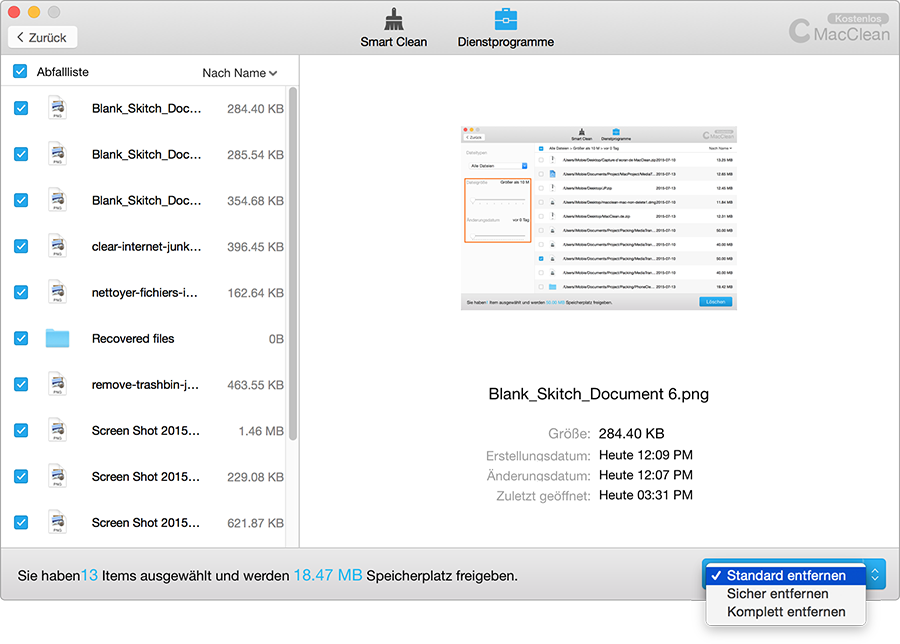
Task: Uncheck the clear-internet-junk checkbox
Action: [x=21, y=246]
